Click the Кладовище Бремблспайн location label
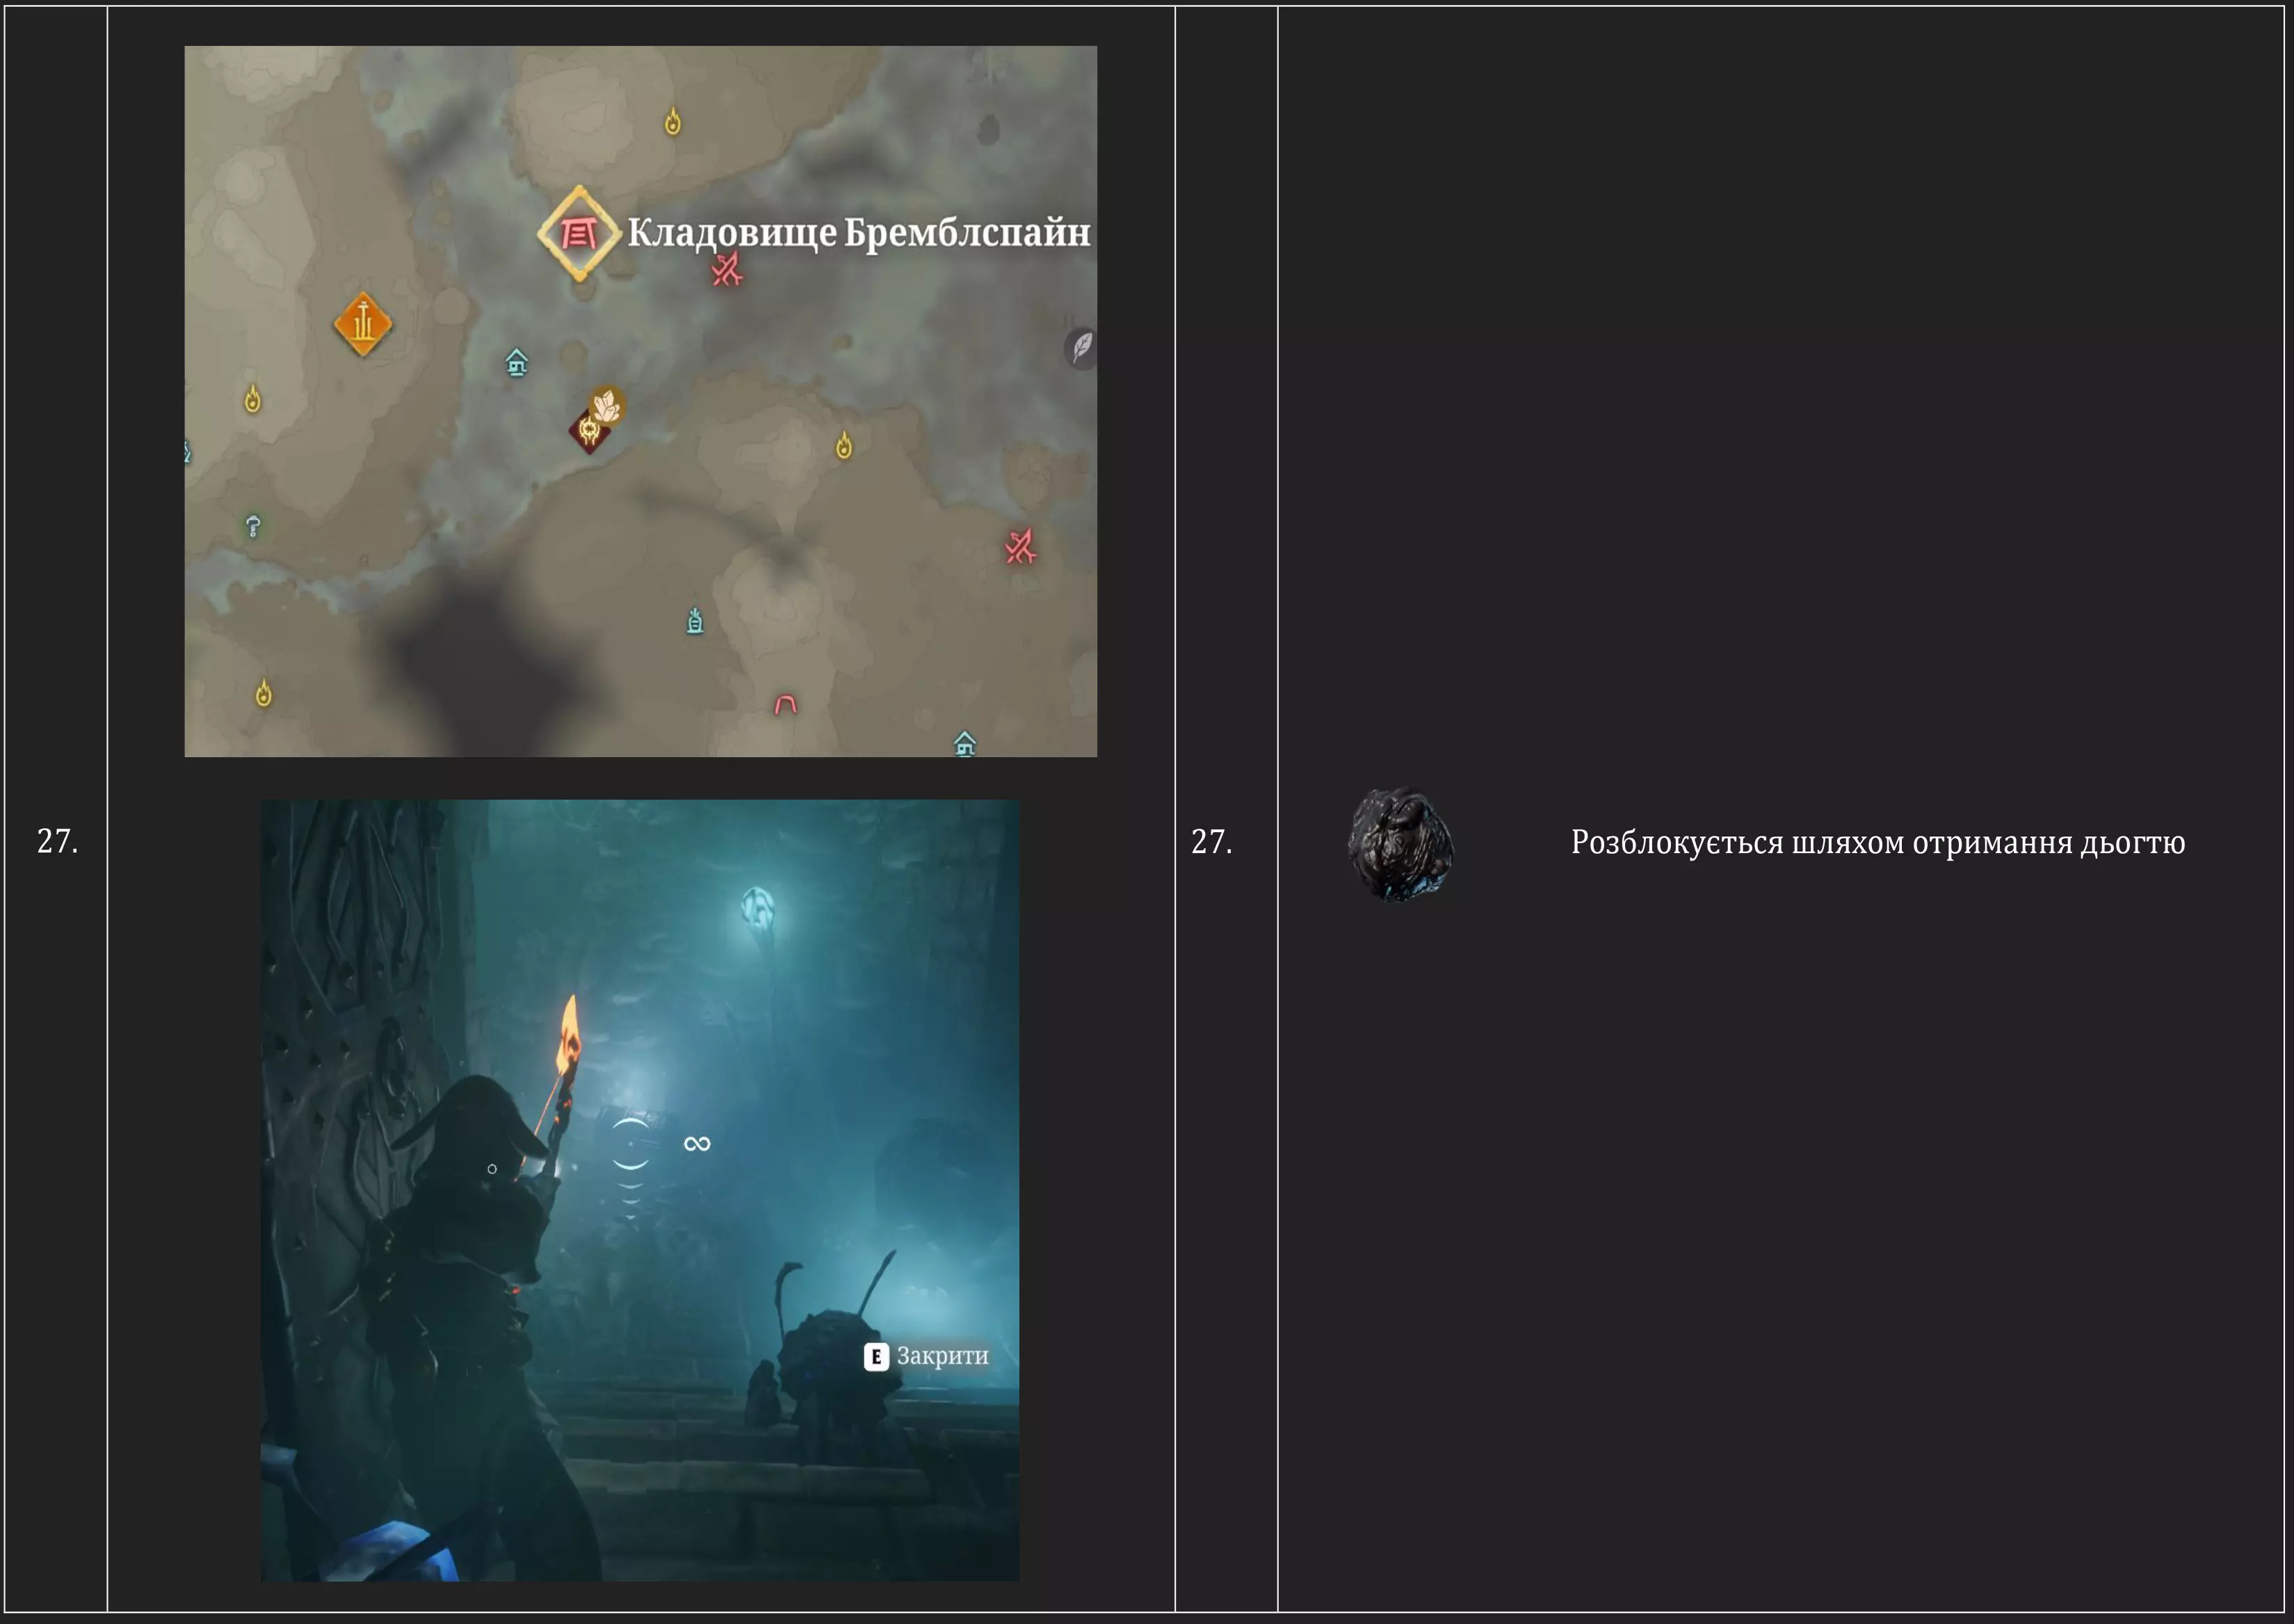Image resolution: width=2294 pixels, height=1624 pixels. (x=858, y=233)
